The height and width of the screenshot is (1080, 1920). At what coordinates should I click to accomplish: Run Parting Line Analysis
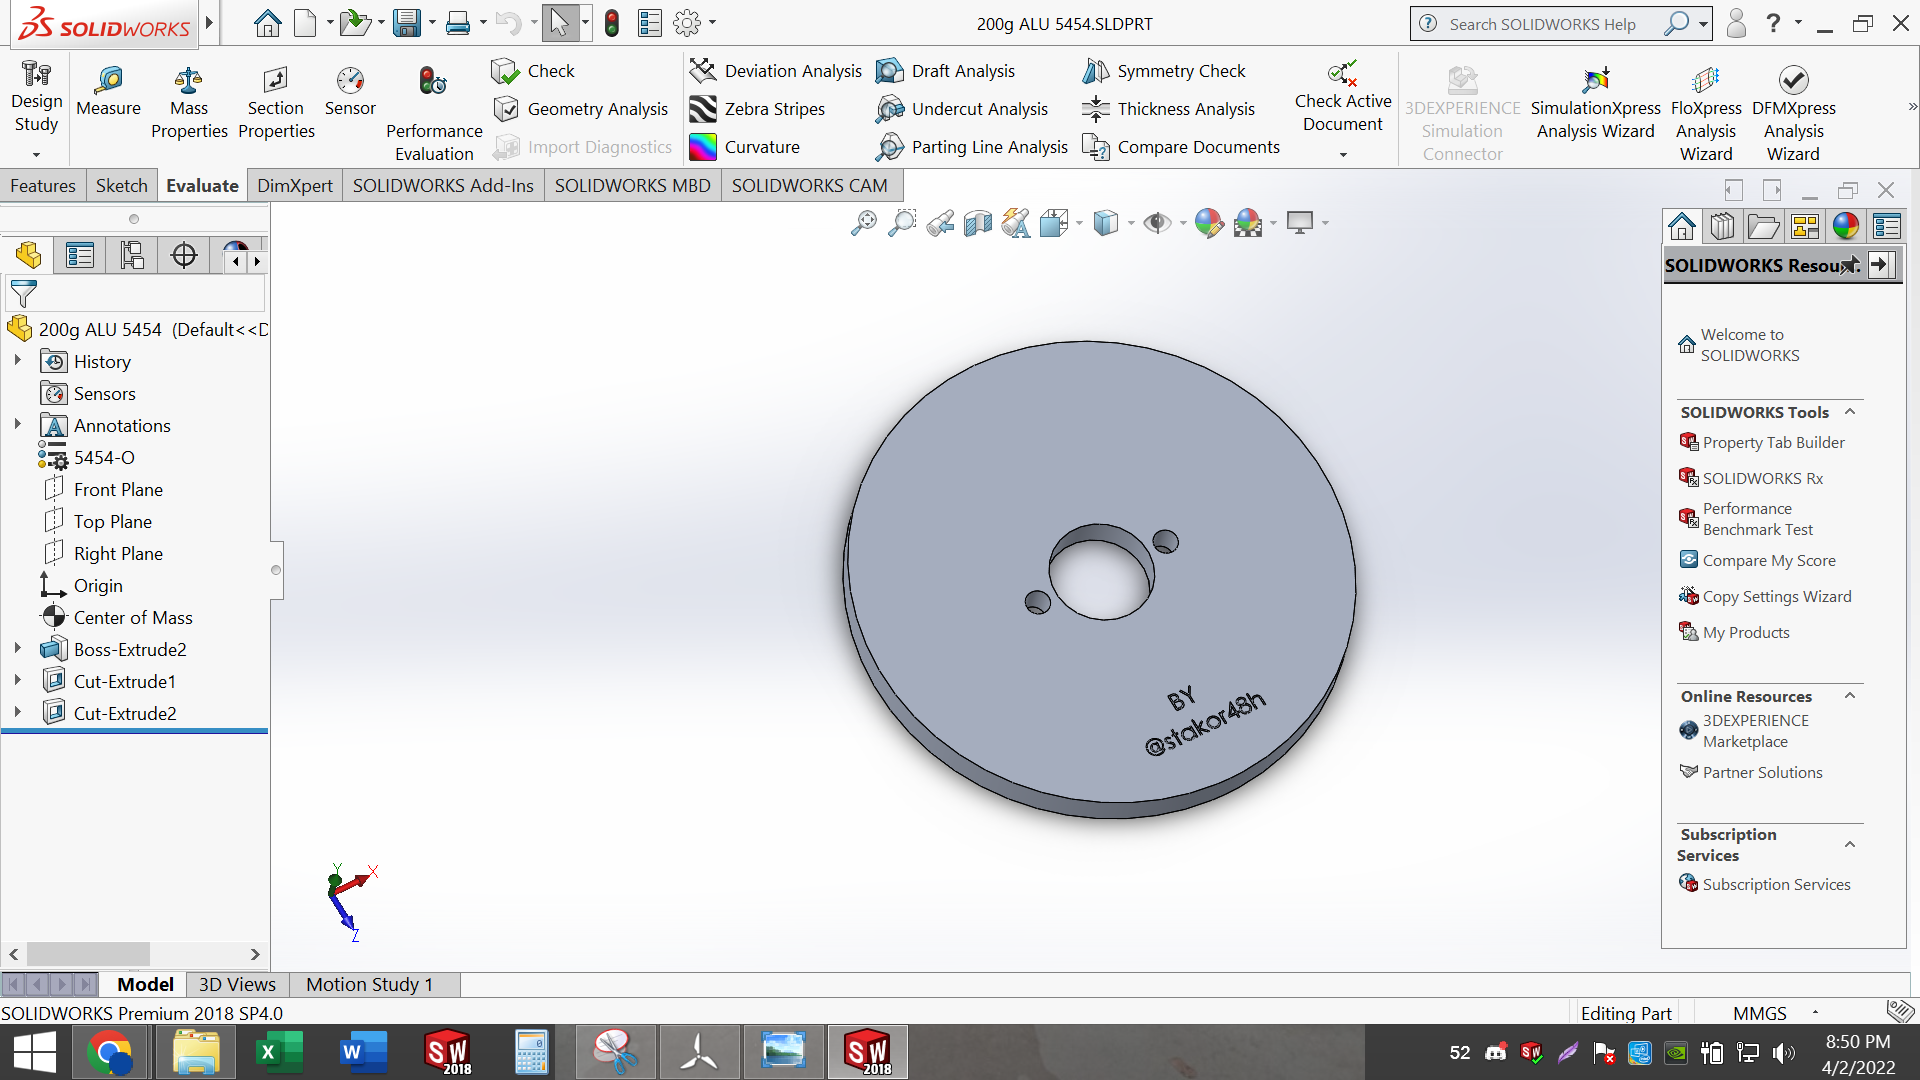point(972,147)
